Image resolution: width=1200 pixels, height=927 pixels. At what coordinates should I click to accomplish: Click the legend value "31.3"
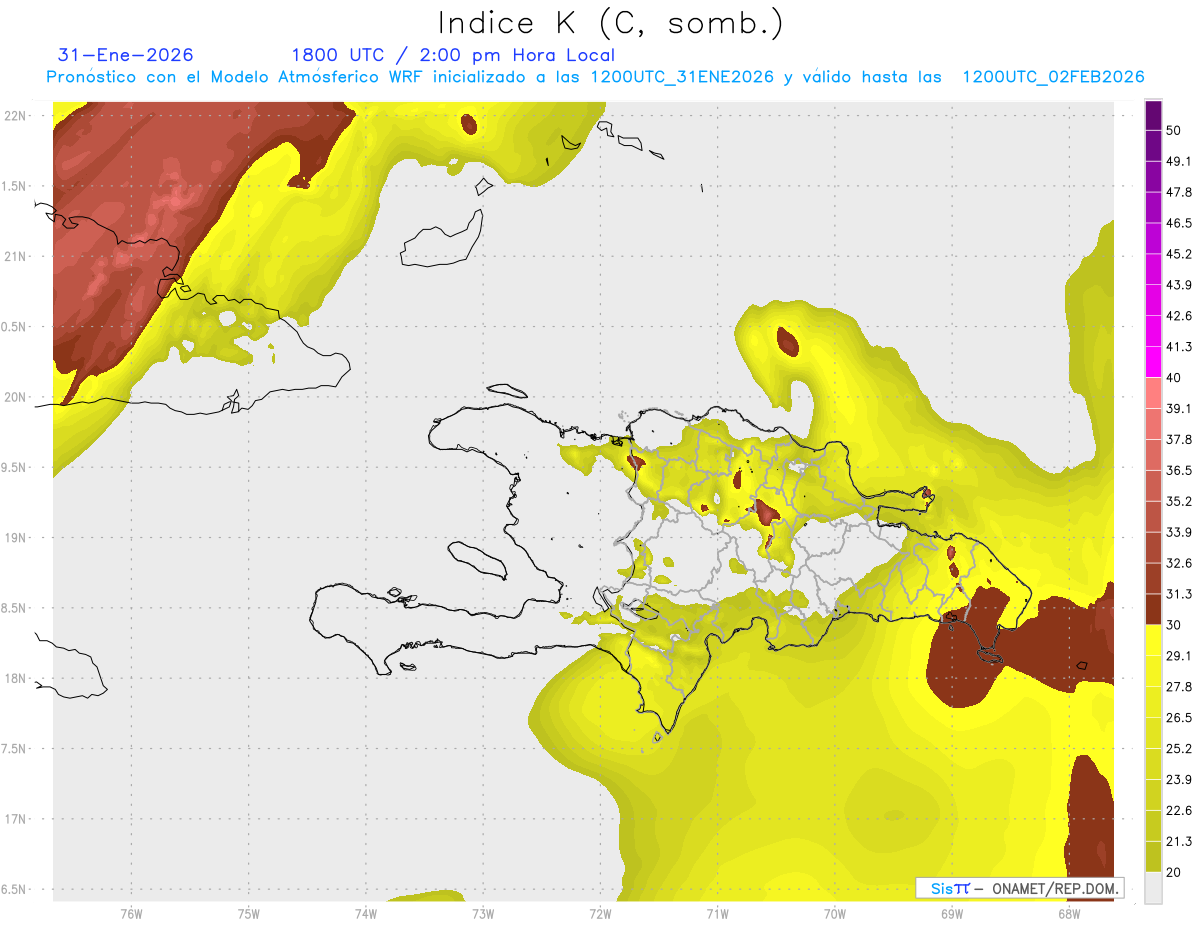click(x=1179, y=593)
